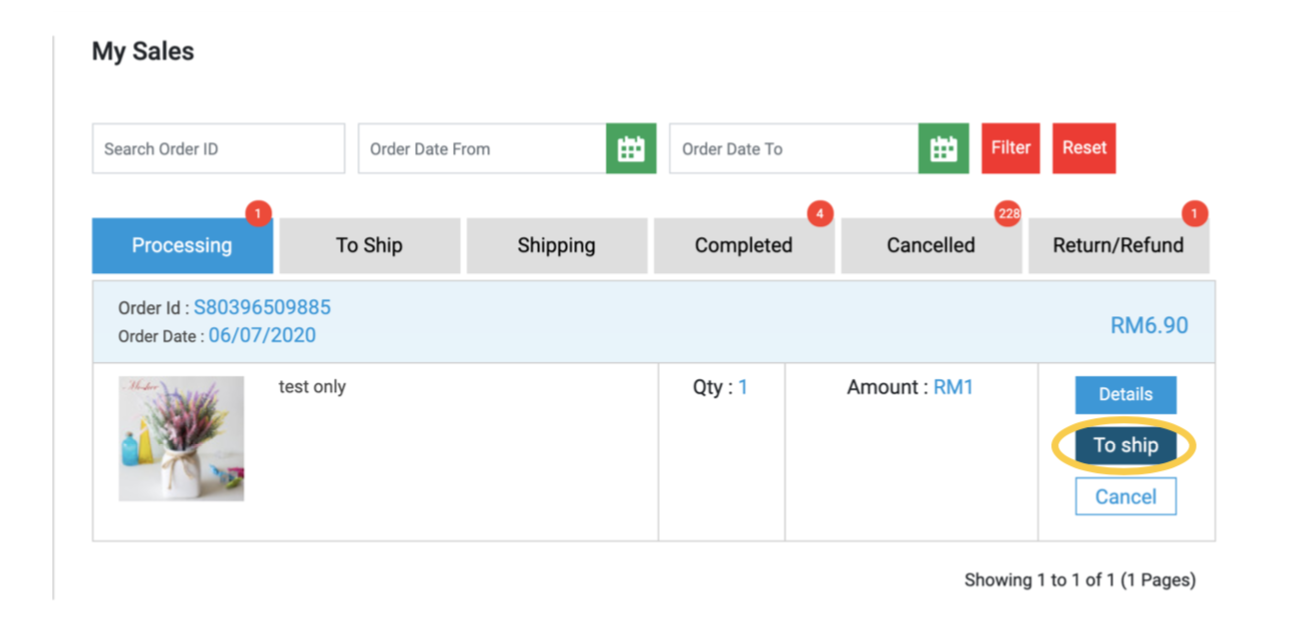Focus the Search Order ID field
The image size is (1316, 620).
click(x=219, y=149)
